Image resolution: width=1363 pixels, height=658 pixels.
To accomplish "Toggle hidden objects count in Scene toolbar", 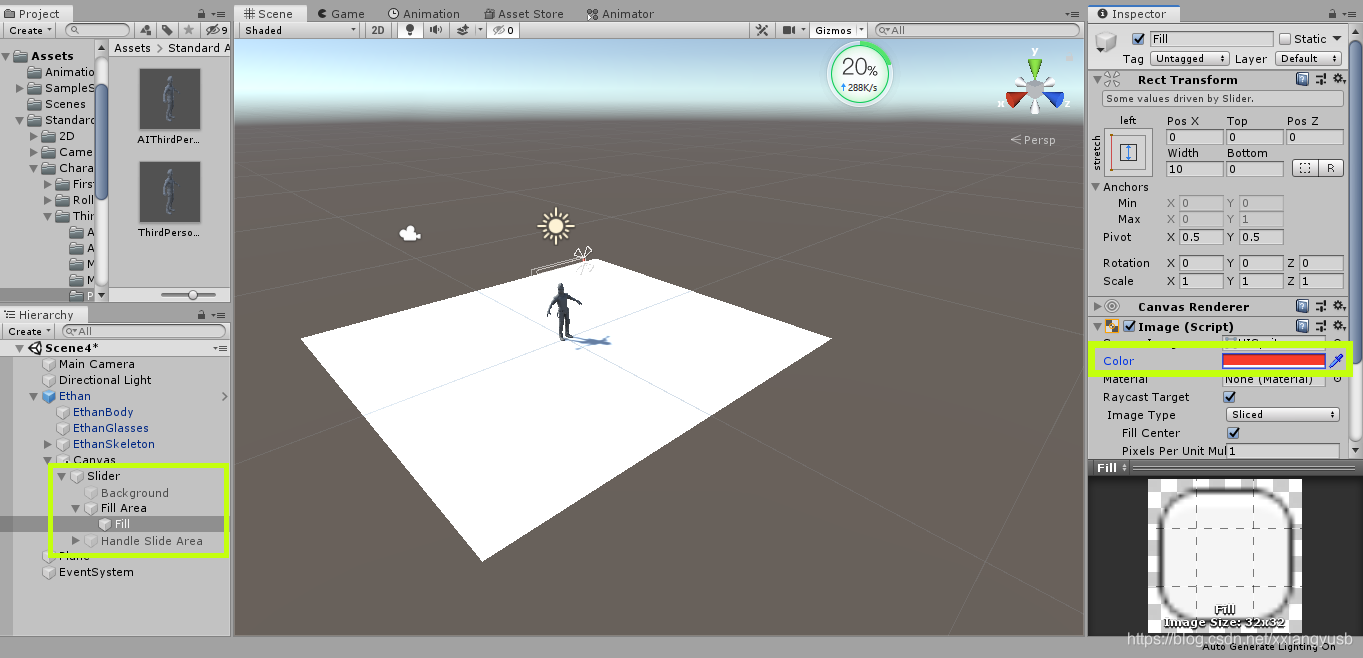I will click(x=503, y=30).
